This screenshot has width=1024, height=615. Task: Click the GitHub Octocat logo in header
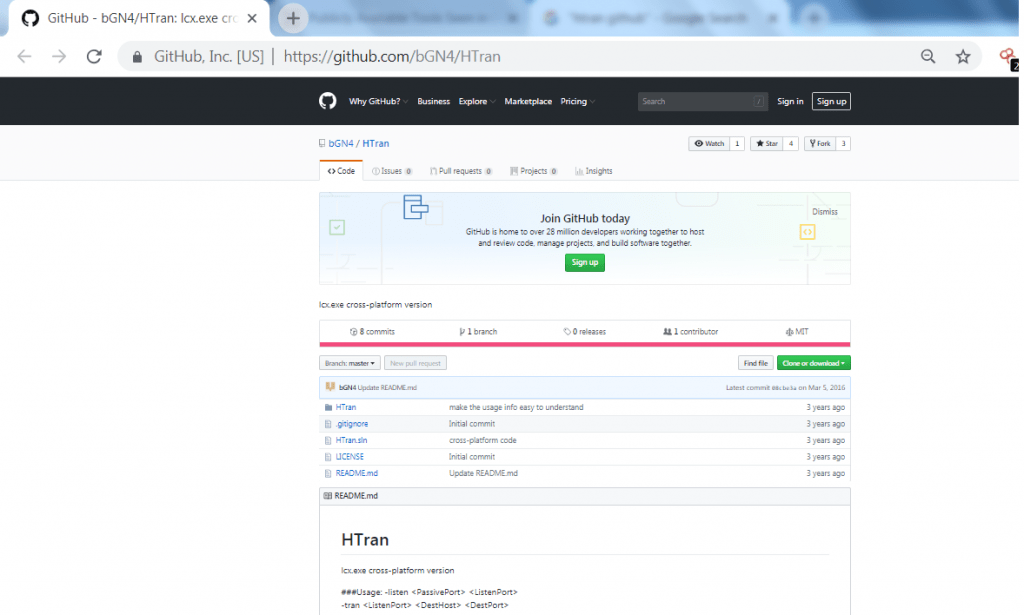click(x=327, y=101)
